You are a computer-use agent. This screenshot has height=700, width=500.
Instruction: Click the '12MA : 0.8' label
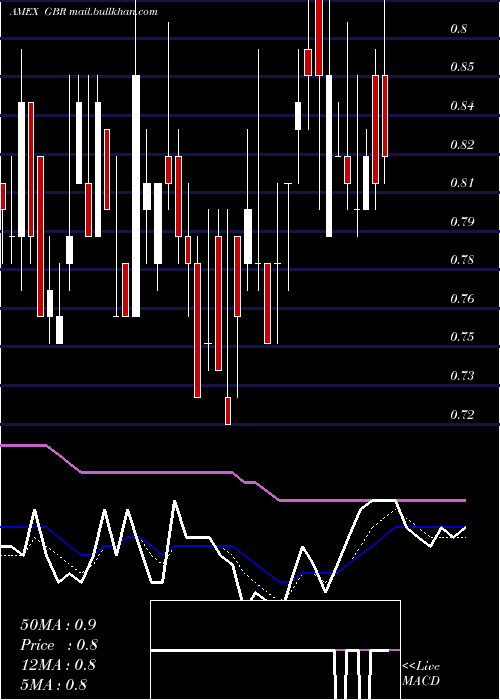58,665
